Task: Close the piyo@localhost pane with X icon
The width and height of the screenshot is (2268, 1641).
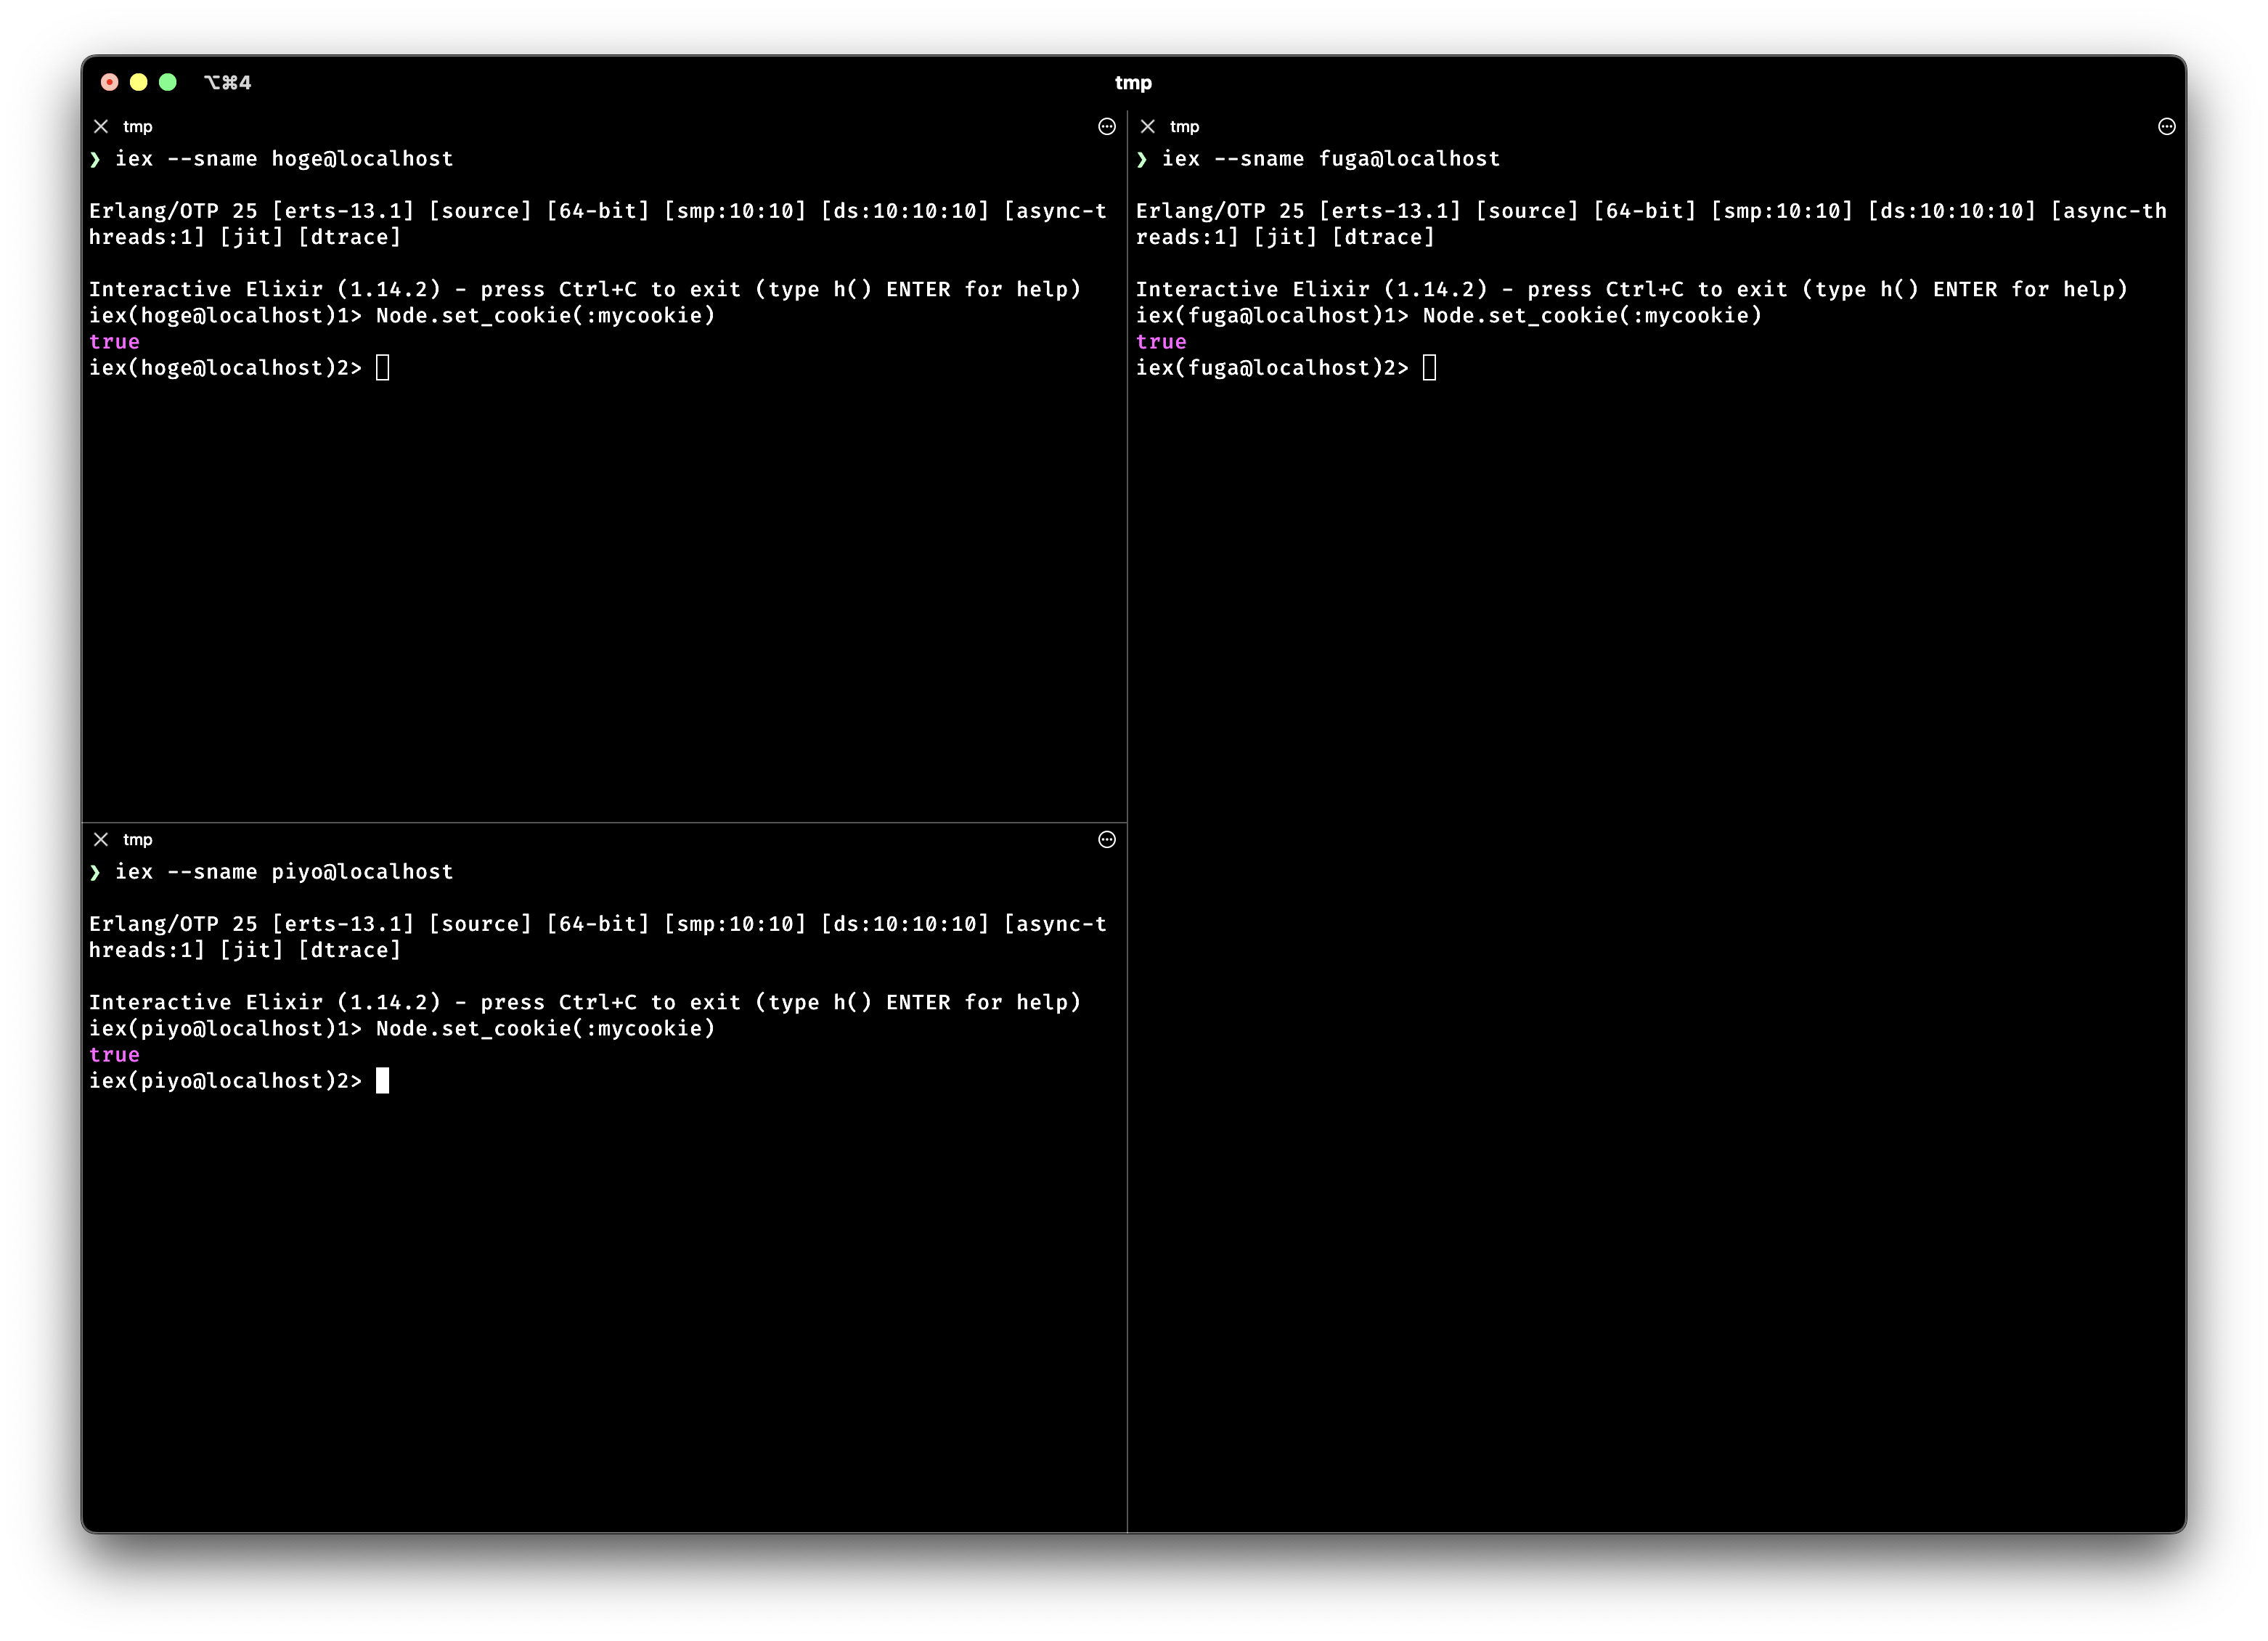Action: [101, 839]
